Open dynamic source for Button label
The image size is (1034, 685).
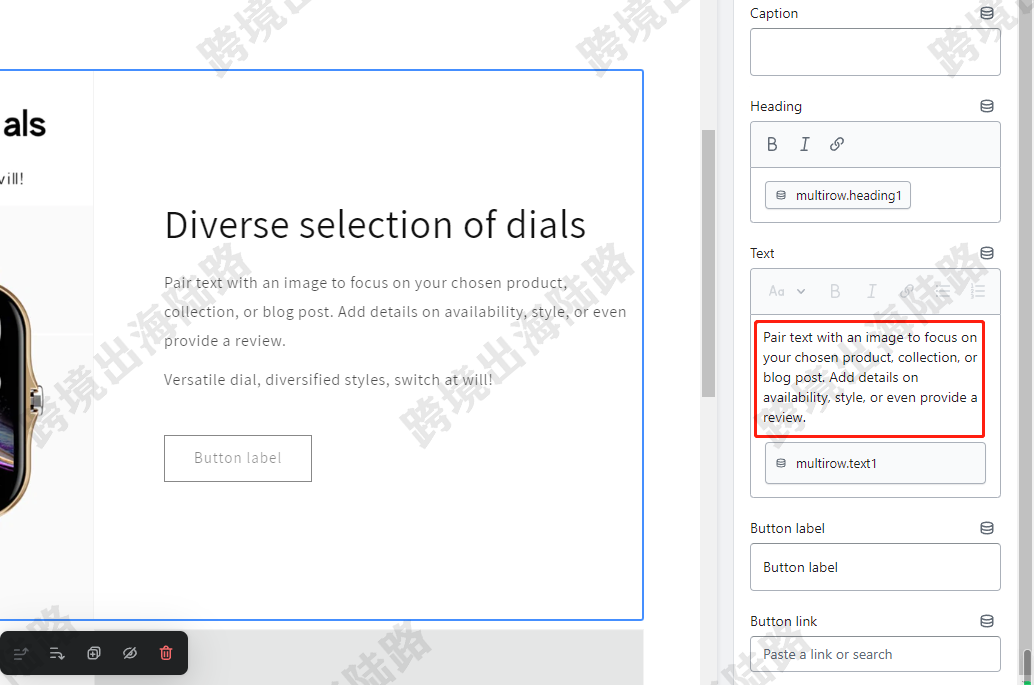pyautogui.click(x=987, y=528)
